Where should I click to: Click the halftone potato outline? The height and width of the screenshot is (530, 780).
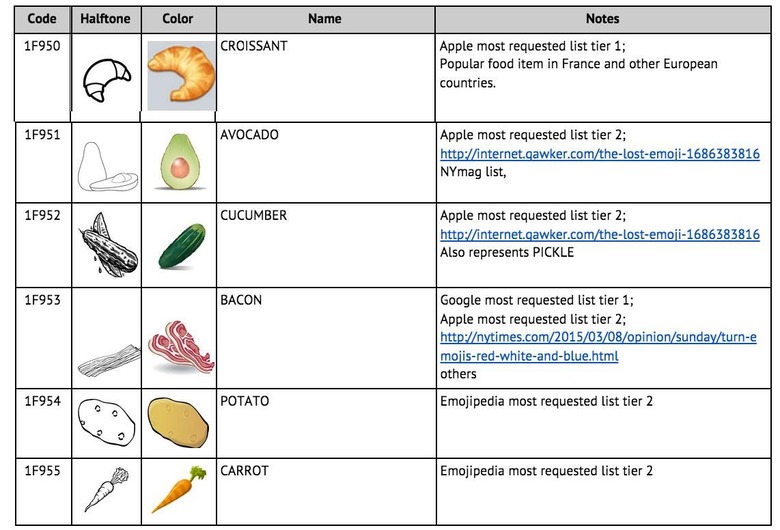coord(106,423)
